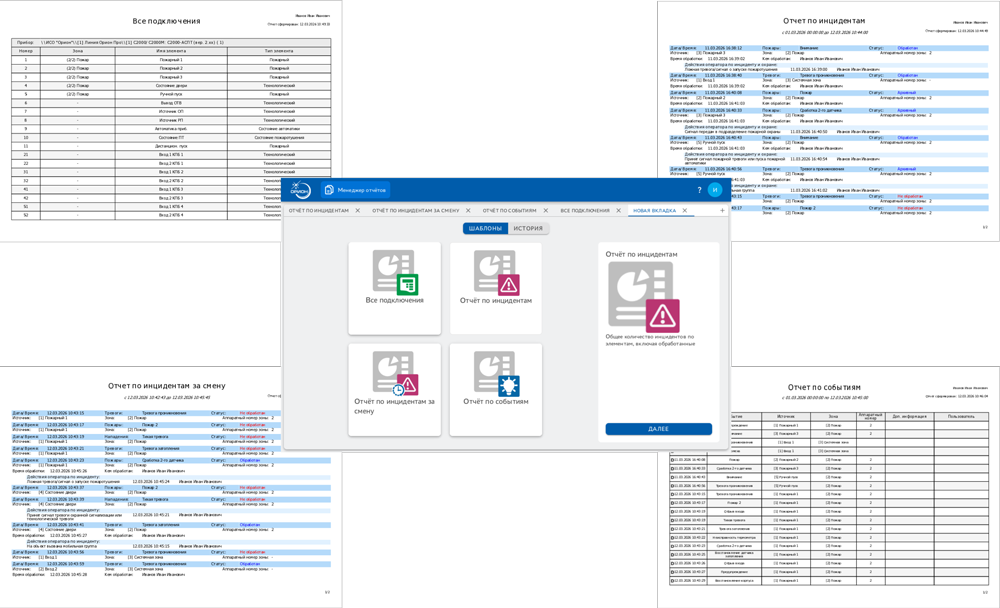Switch to the Отчёт по событиям tab

509,211
